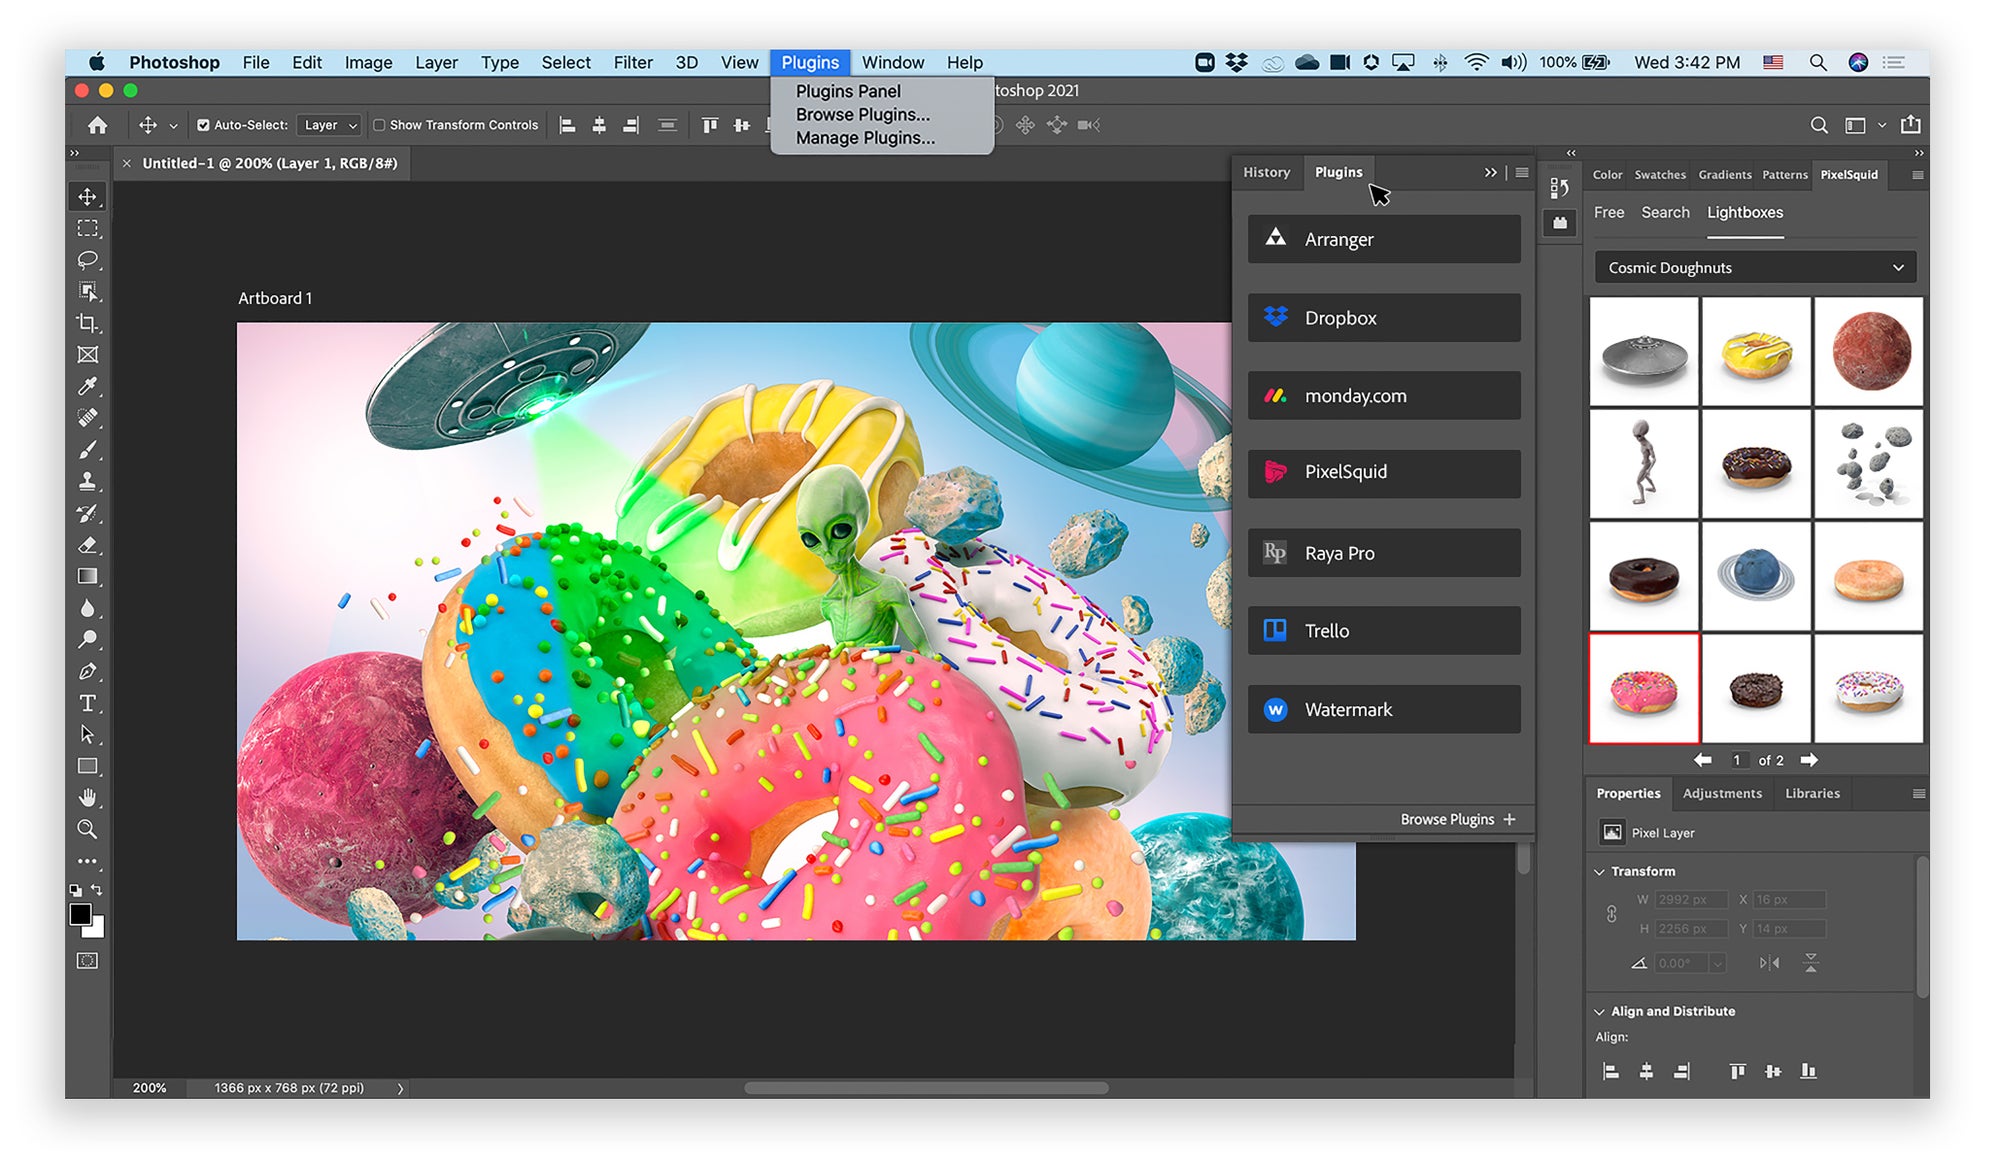Click the Home icon in options bar

point(98,125)
